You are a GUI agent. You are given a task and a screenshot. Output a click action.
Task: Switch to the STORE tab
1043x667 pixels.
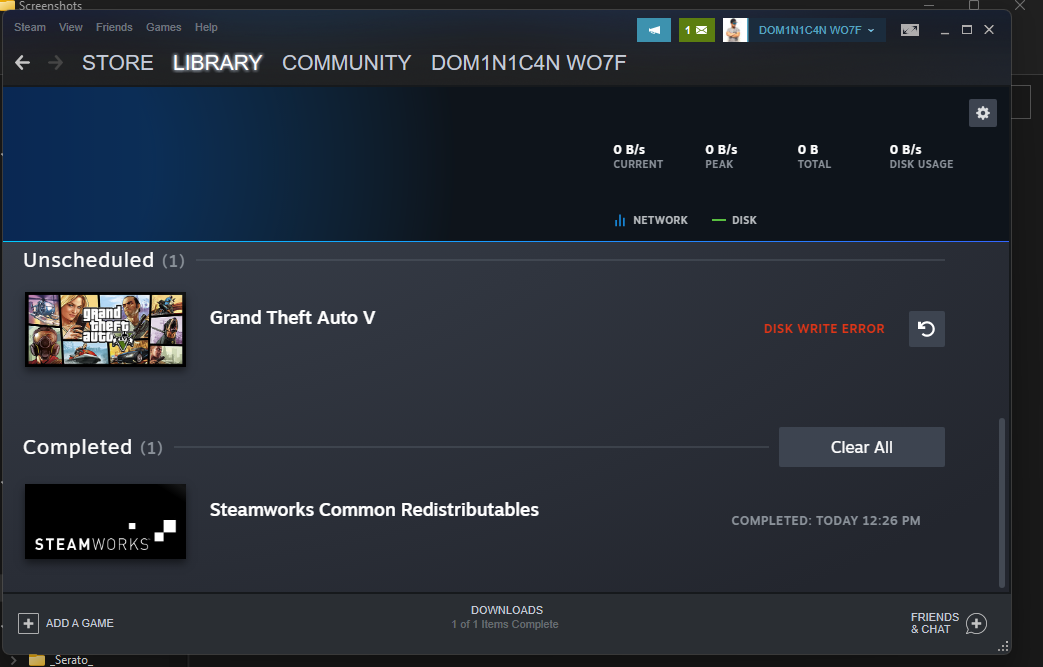118,63
